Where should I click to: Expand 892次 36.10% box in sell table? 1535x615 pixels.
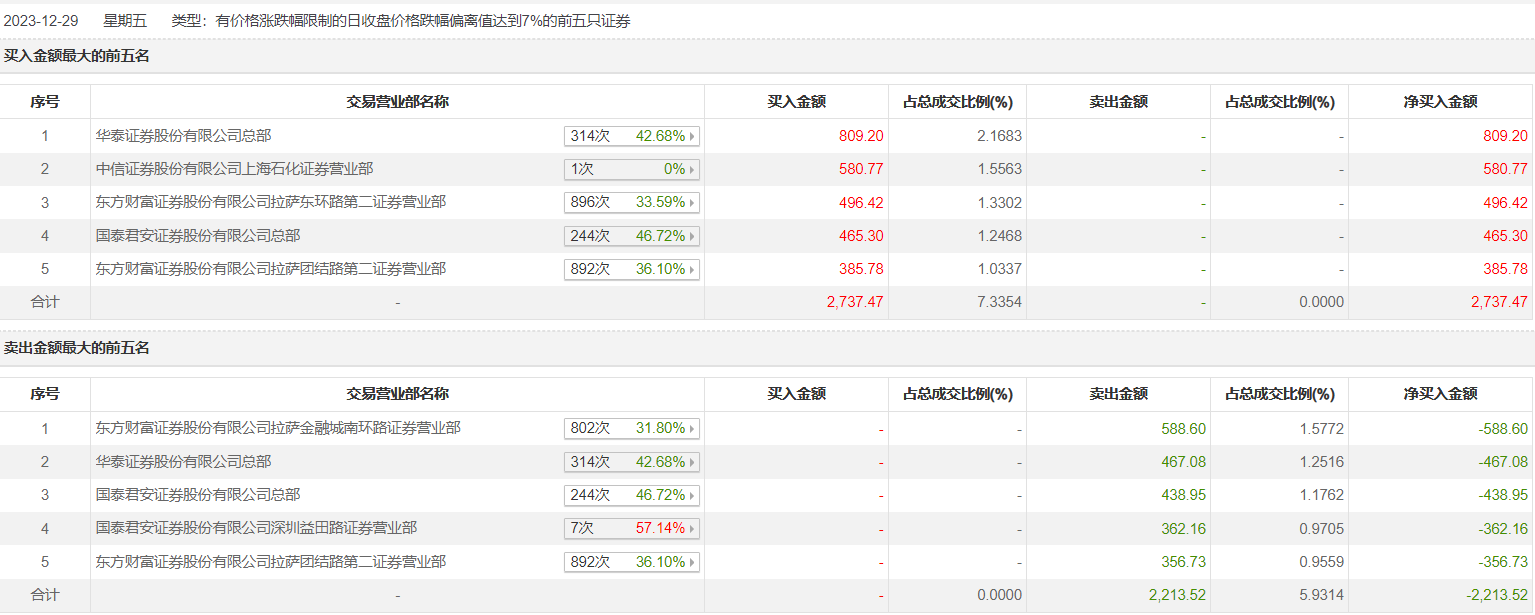point(631,562)
